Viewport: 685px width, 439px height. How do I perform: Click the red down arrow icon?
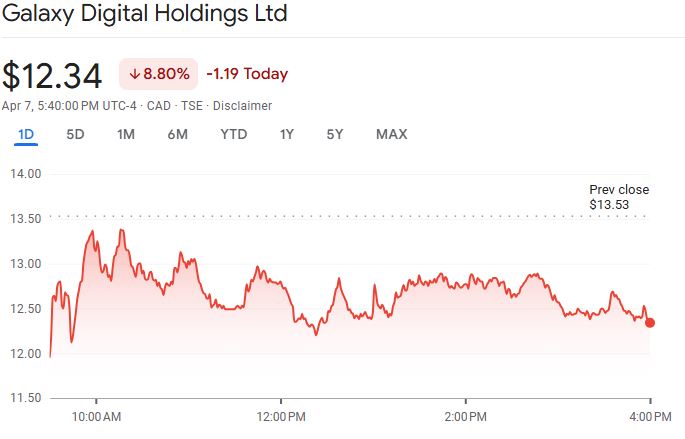[135, 74]
